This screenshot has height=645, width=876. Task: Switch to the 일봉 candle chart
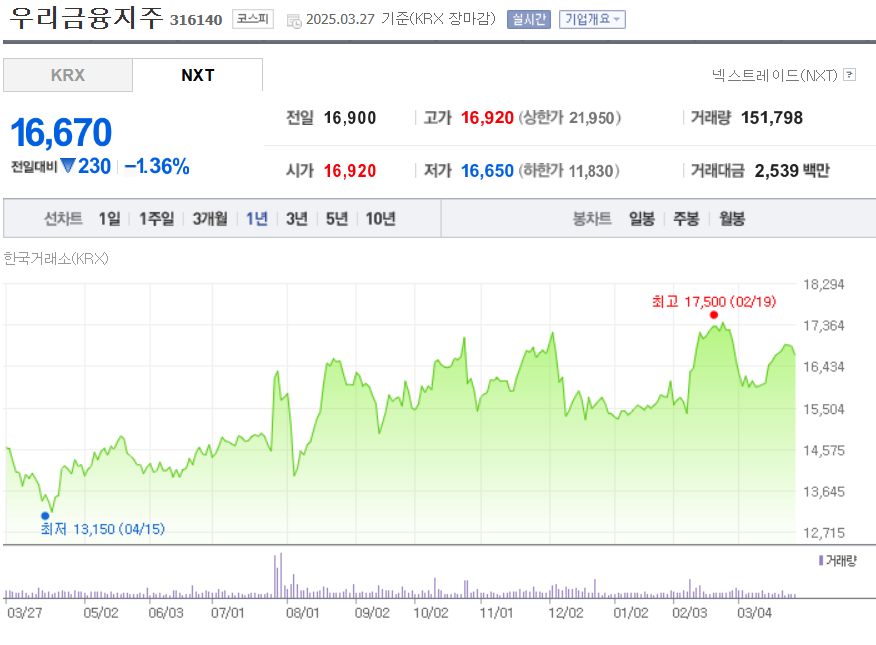click(642, 218)
